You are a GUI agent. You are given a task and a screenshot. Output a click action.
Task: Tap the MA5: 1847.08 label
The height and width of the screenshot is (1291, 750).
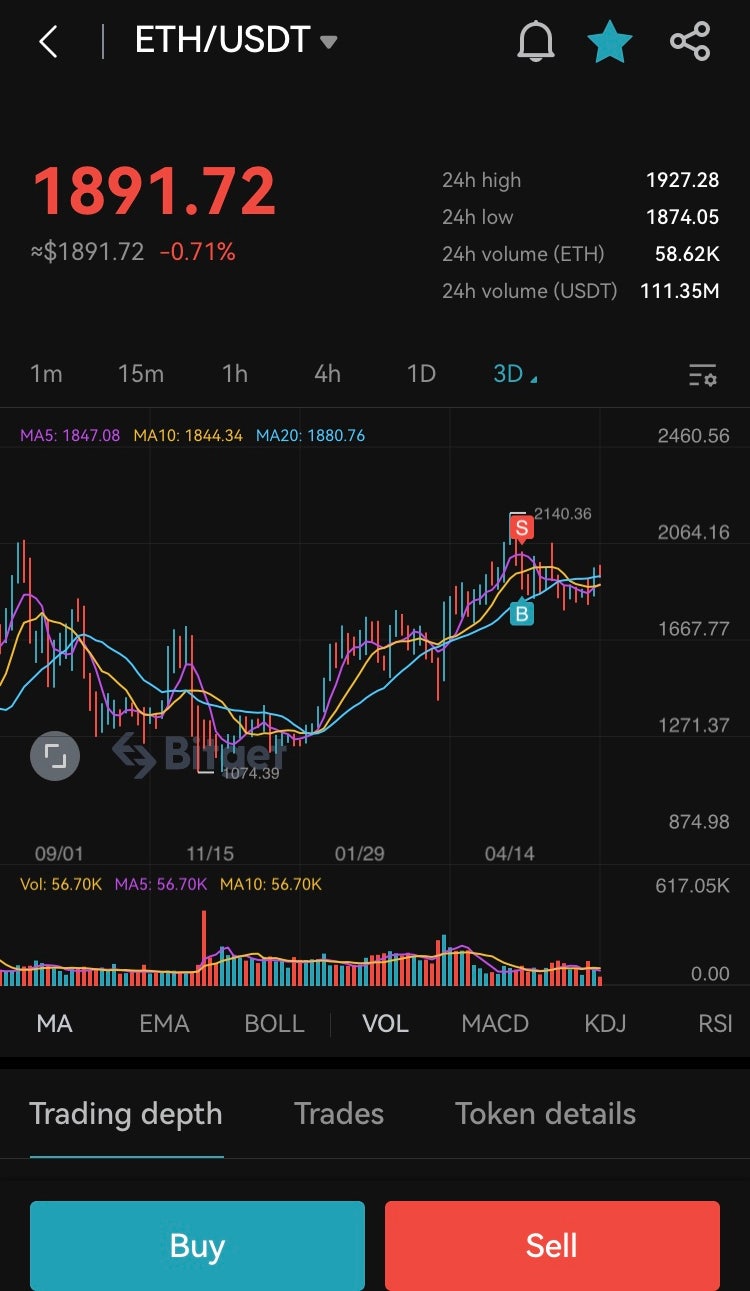pos(70,436)
